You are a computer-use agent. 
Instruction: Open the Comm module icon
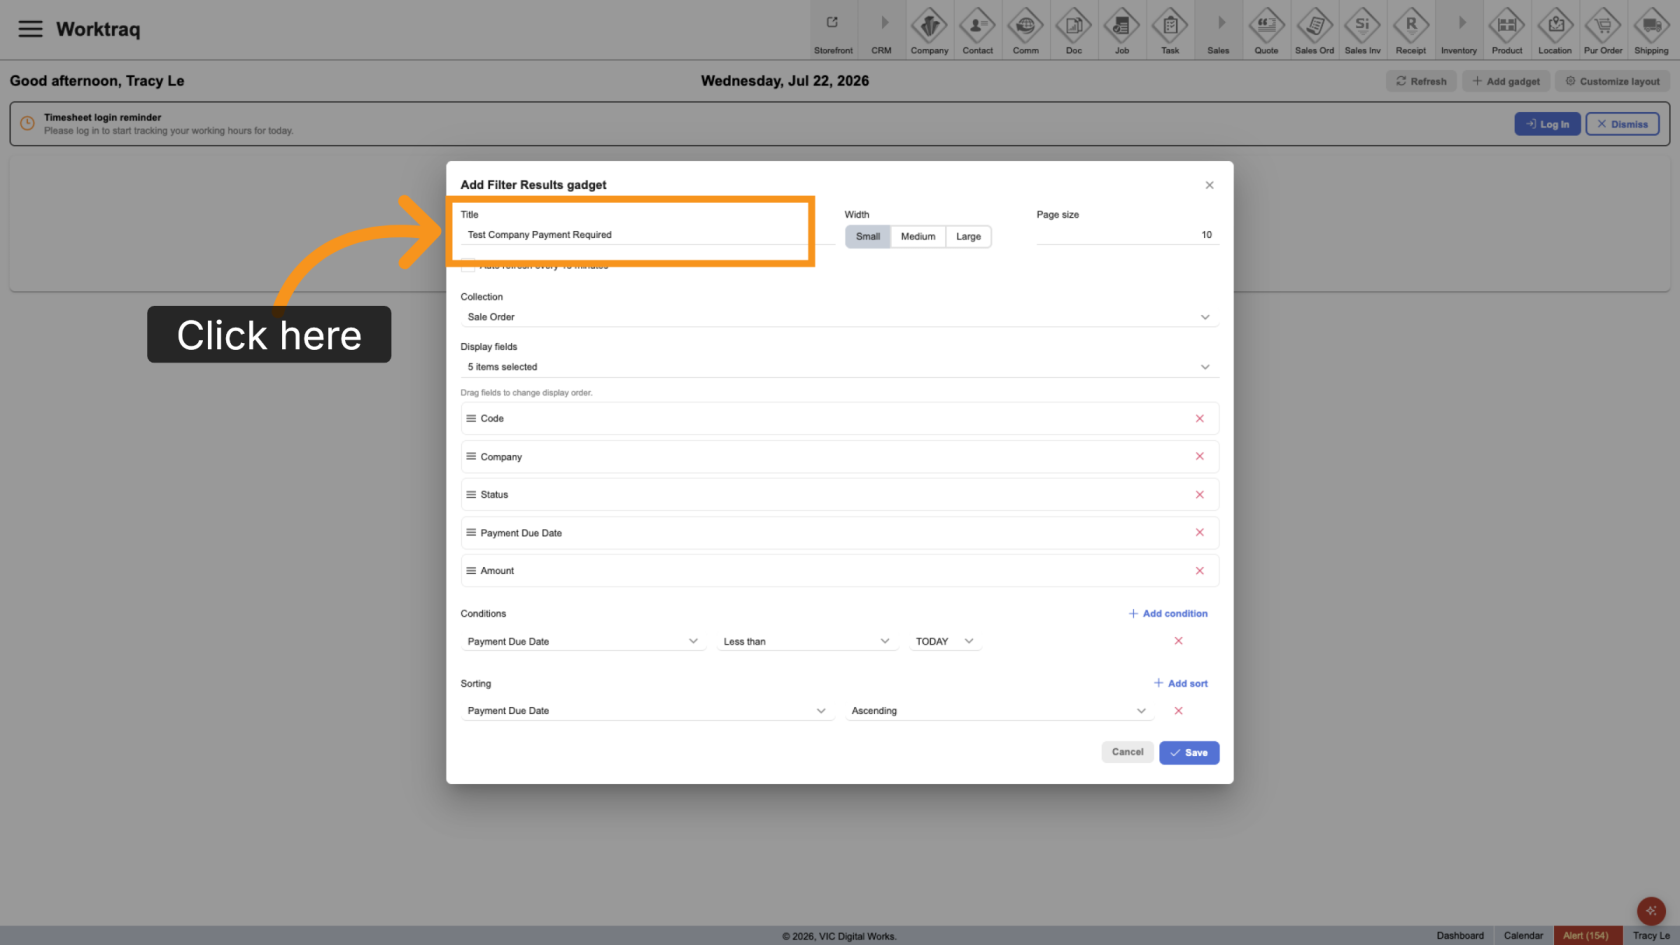tap(1025, 30)
